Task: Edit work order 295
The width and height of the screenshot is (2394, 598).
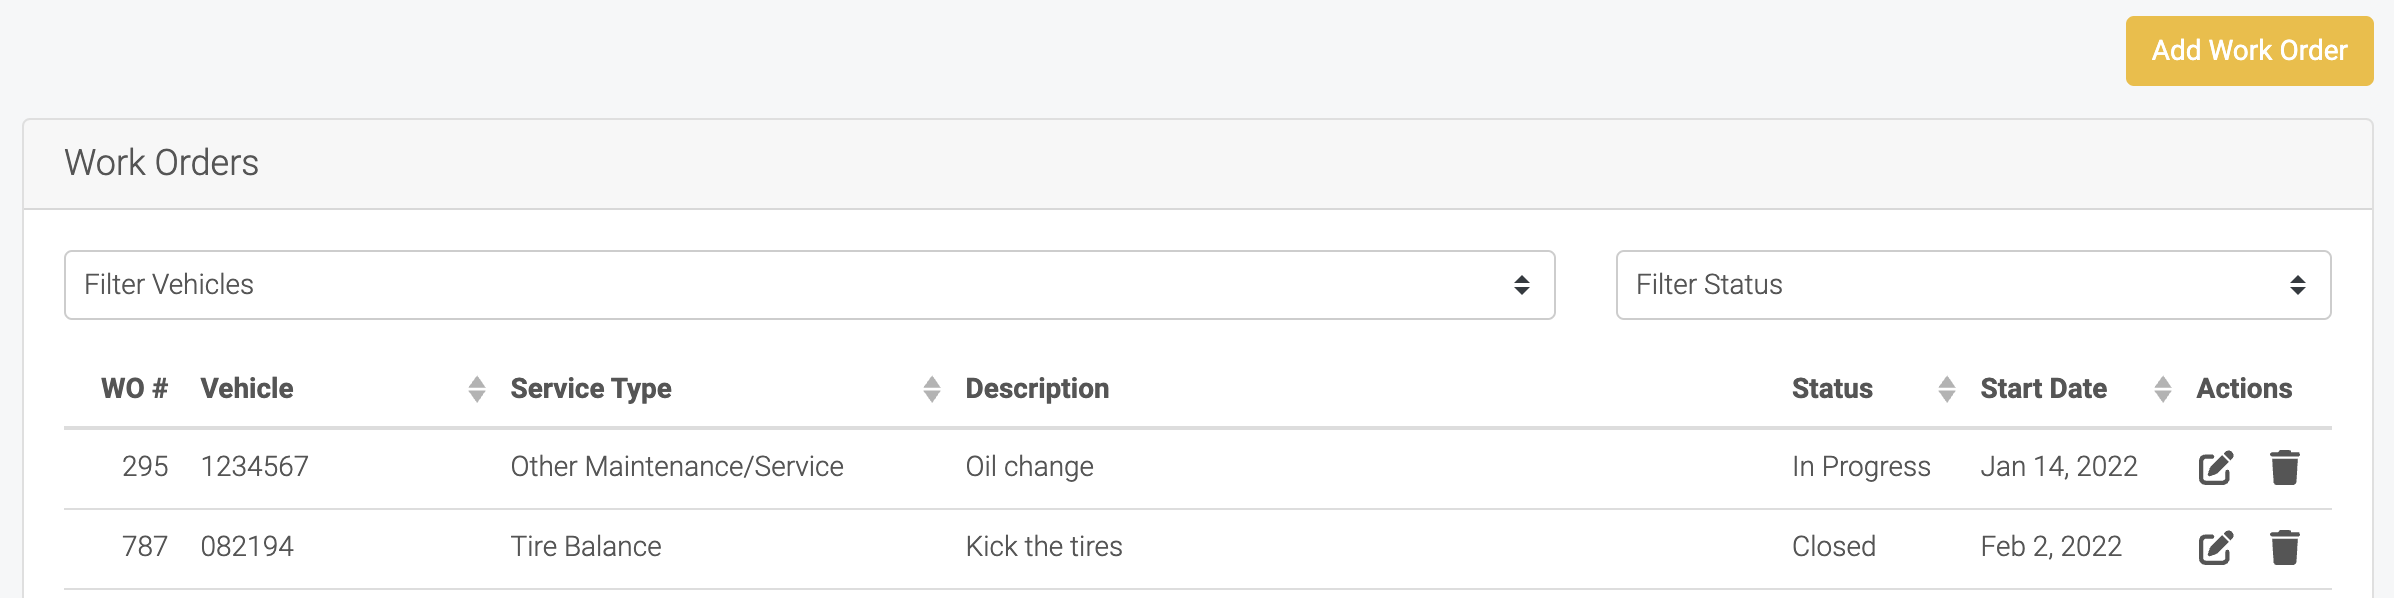Action: [x=2215, y=467]
